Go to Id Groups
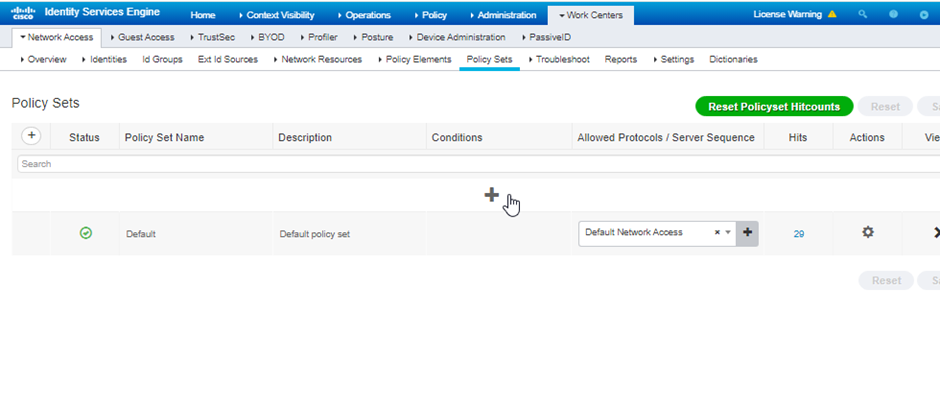The height and width of the screenshot is (411, 940). tap(162, 59)
